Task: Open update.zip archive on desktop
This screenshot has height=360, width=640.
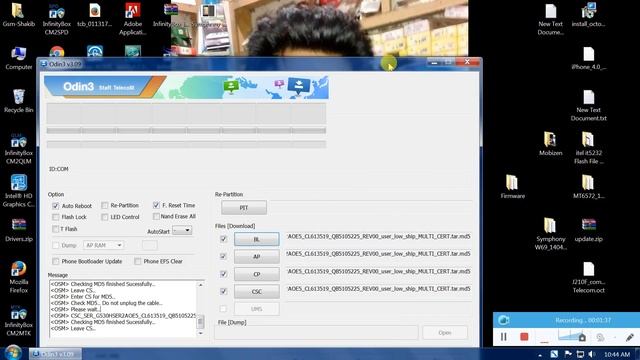Action: pos(588,230)
